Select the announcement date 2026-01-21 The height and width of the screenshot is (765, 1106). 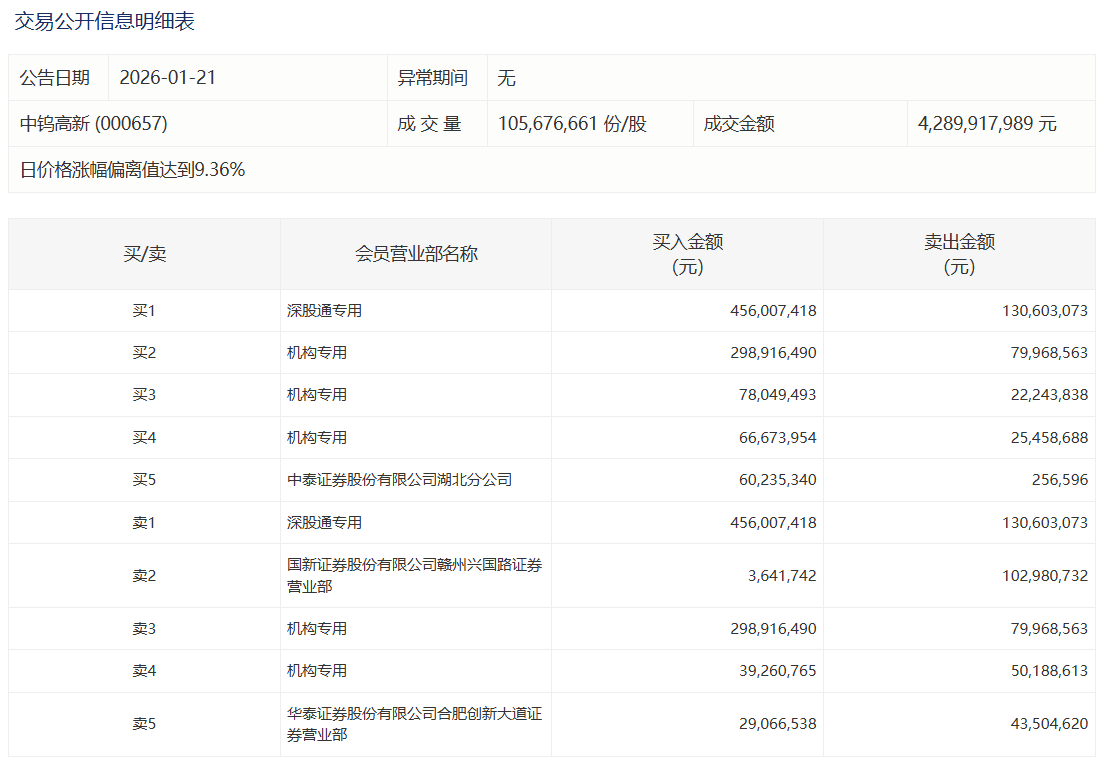coord(168,78)
